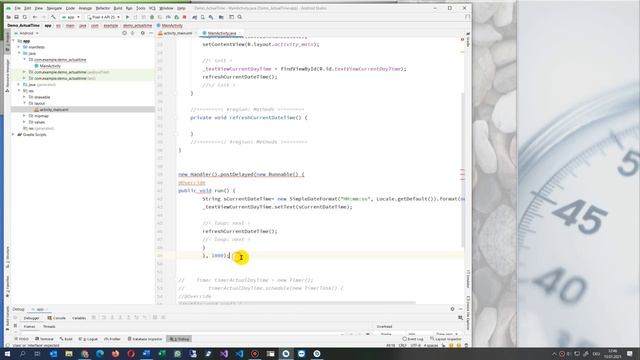This screenshot has height=360, width=640.
Task: Click the Back navigation arrow in the toolbar
Action: (35, 17)
